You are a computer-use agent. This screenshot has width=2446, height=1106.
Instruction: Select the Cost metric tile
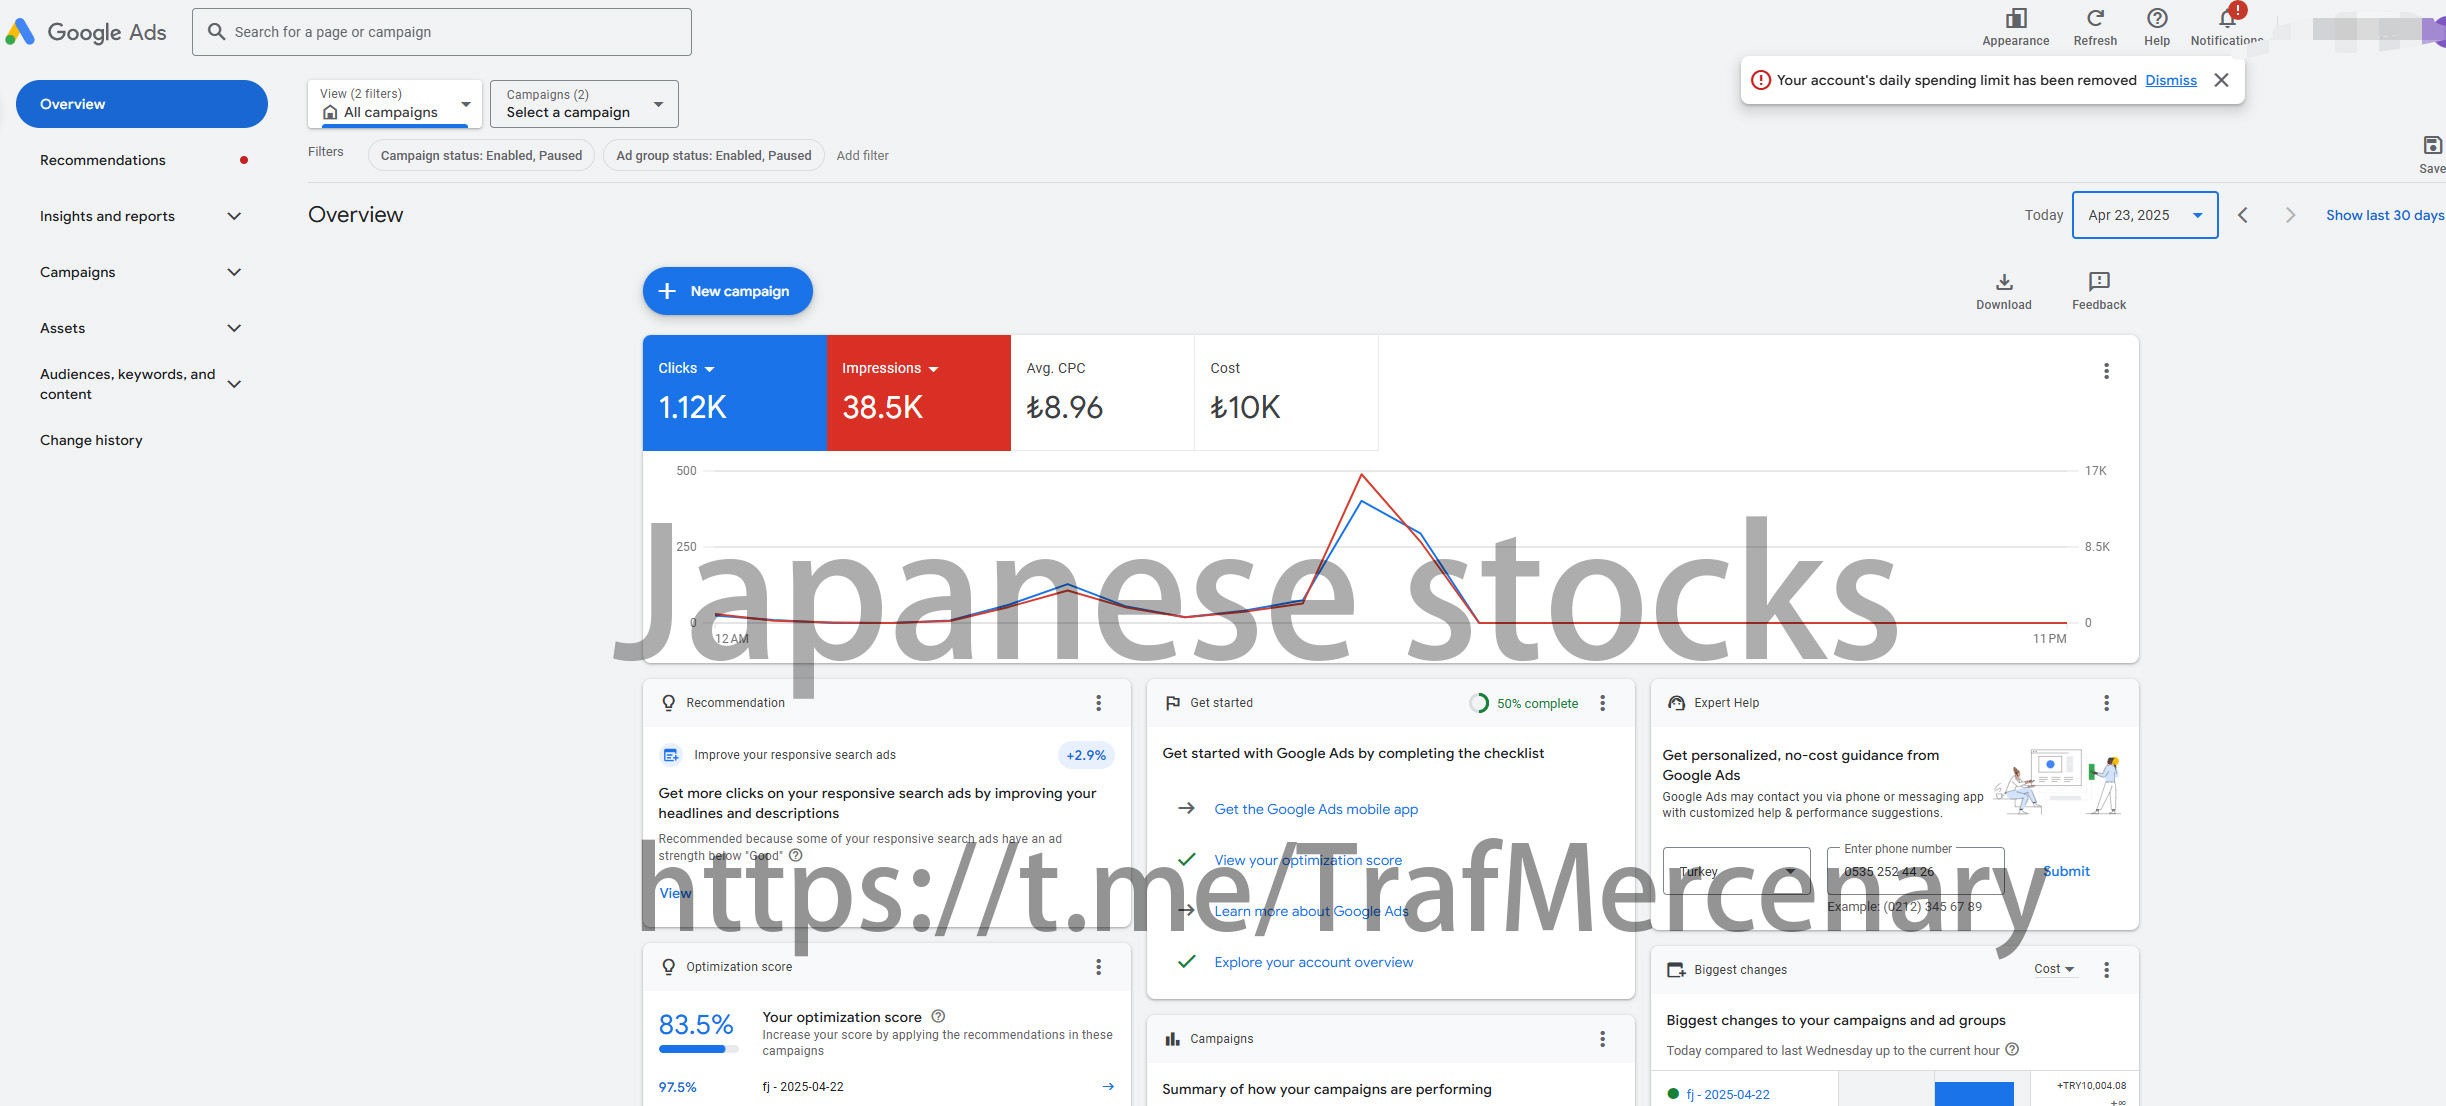pos(1286,392)
